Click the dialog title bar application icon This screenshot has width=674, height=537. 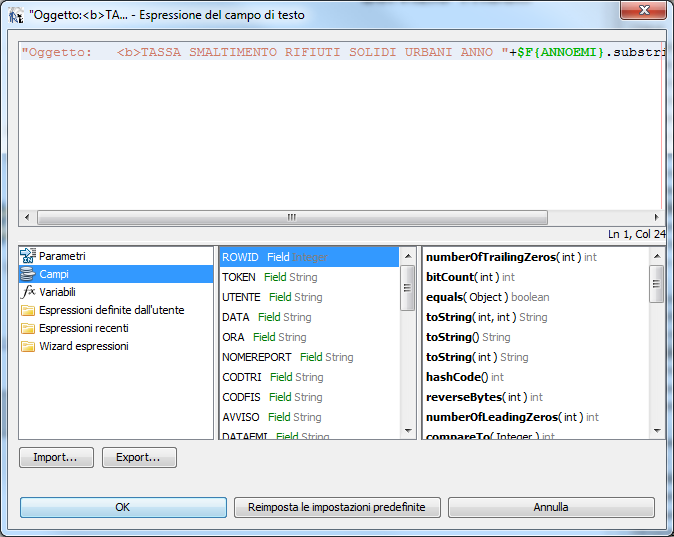click(16, 14)
